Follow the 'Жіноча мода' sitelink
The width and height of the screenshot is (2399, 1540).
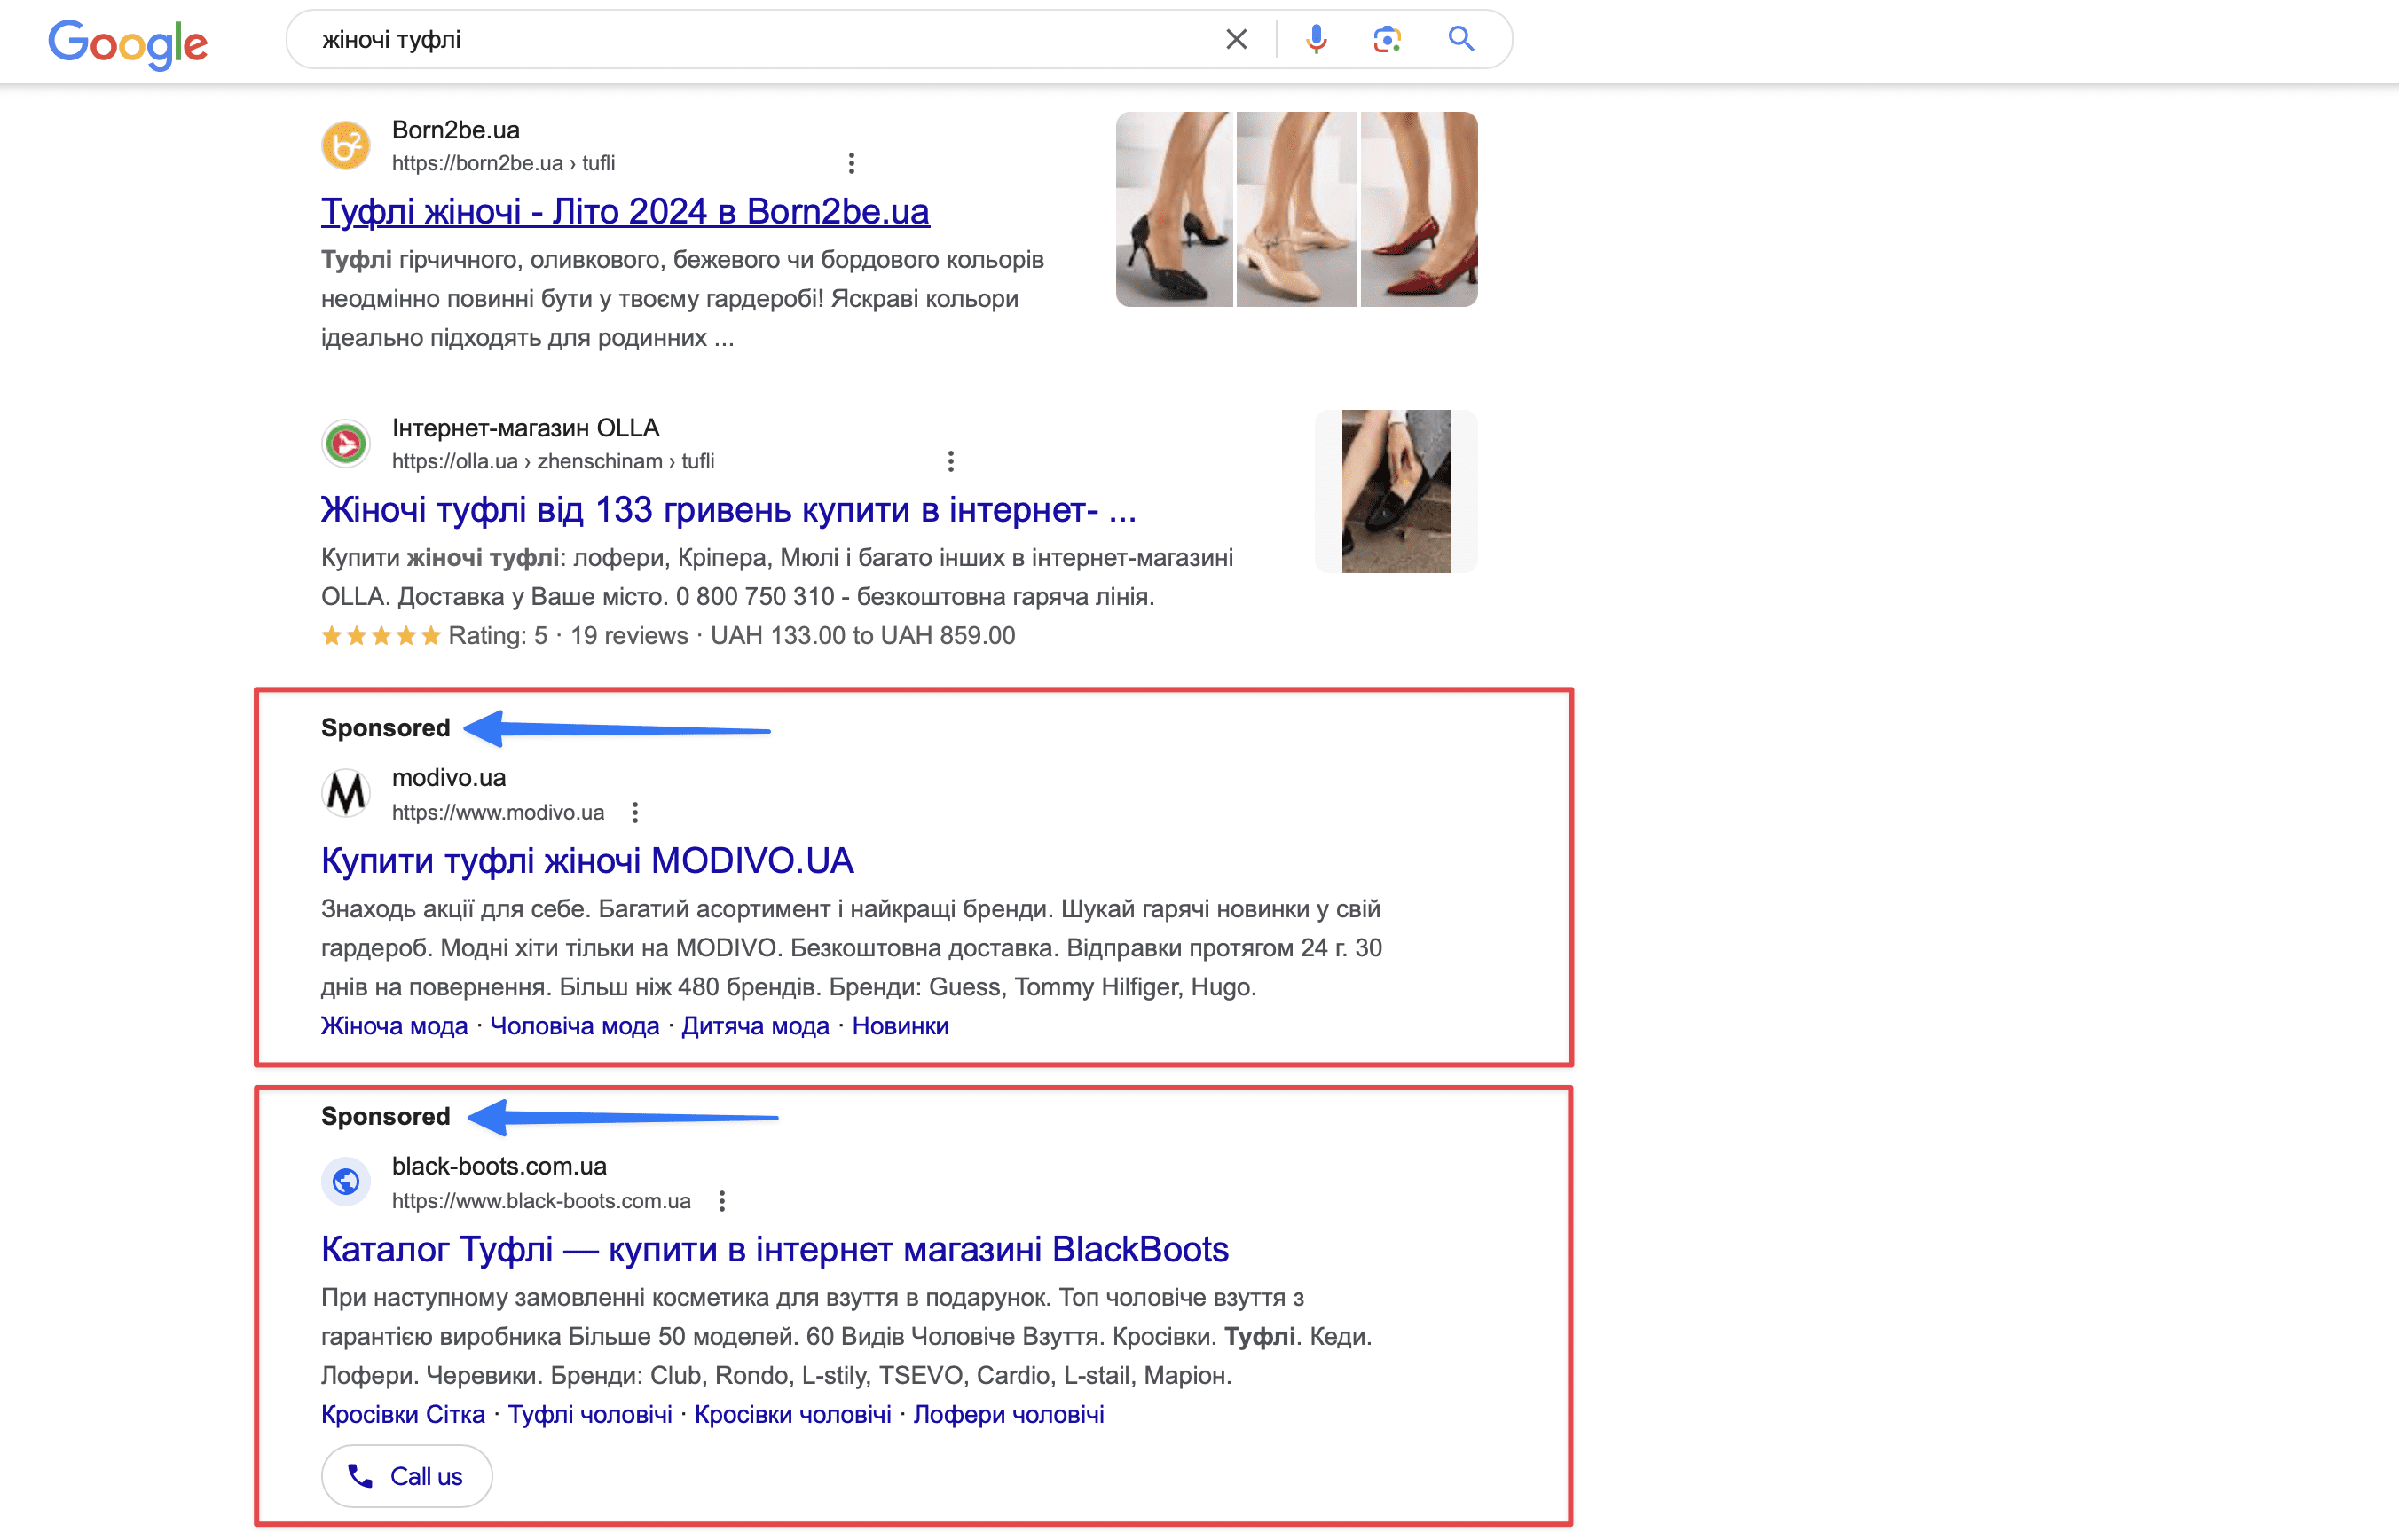coord(394,1026)
